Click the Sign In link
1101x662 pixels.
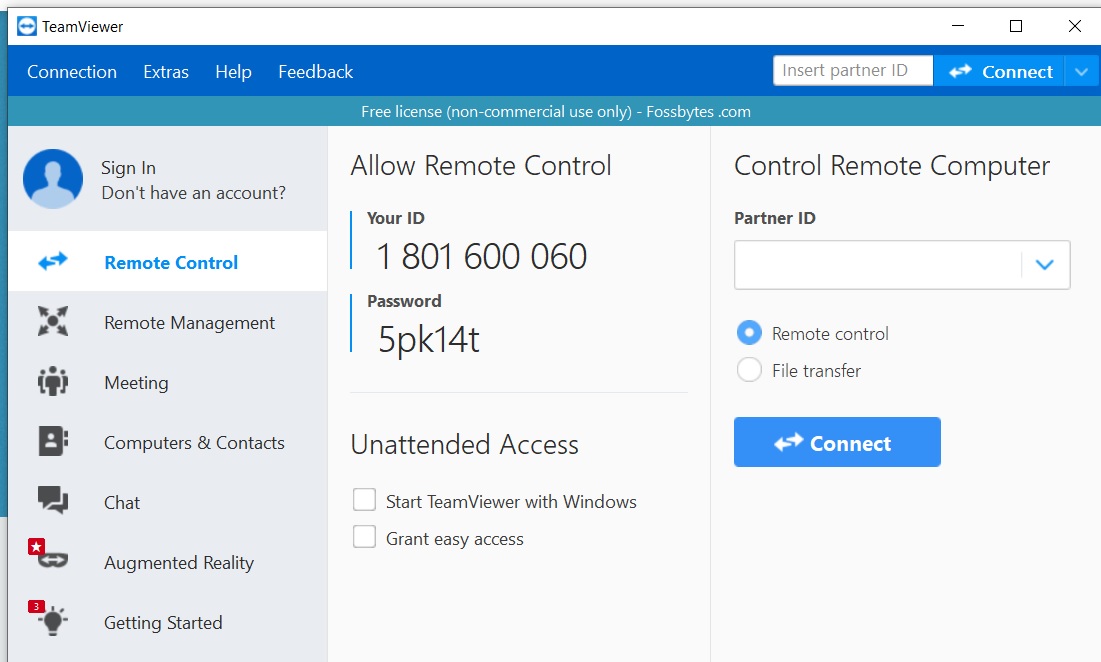click(x=128, y=167)
